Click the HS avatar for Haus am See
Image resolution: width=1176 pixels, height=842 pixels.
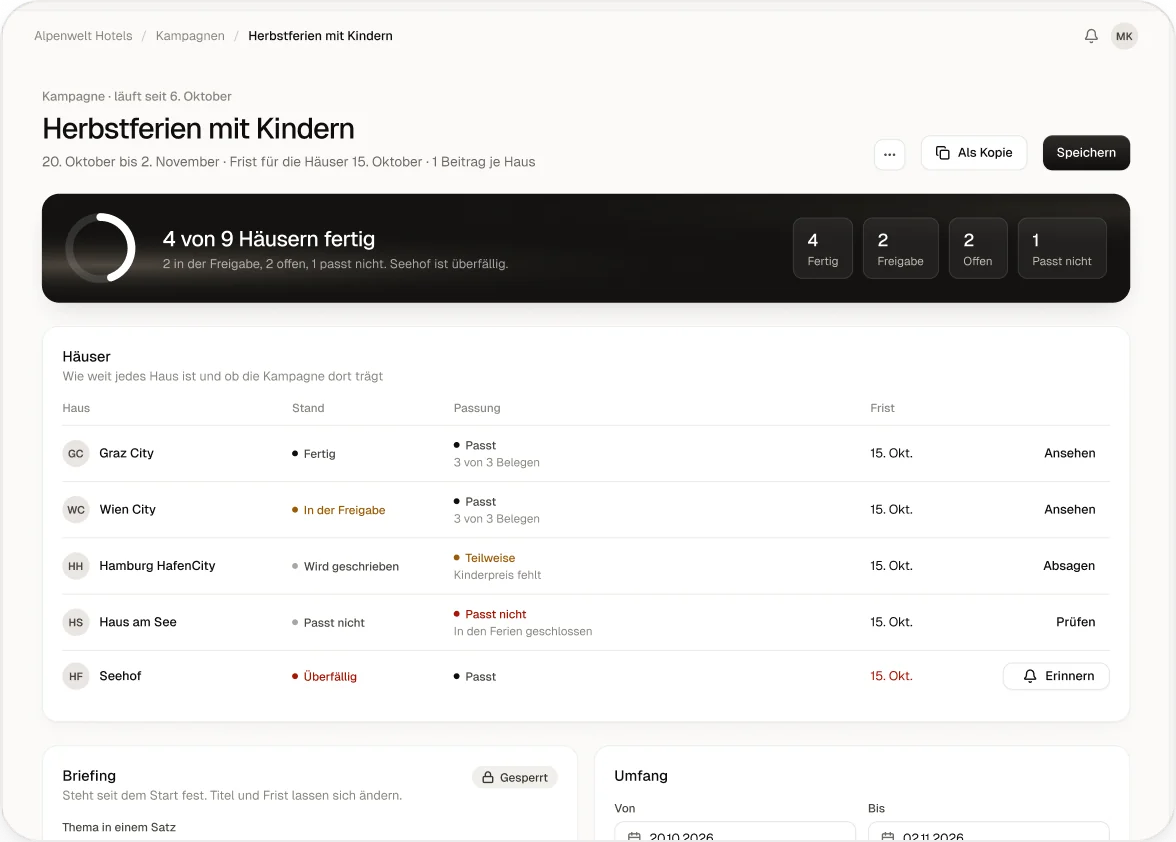[76, 622]
